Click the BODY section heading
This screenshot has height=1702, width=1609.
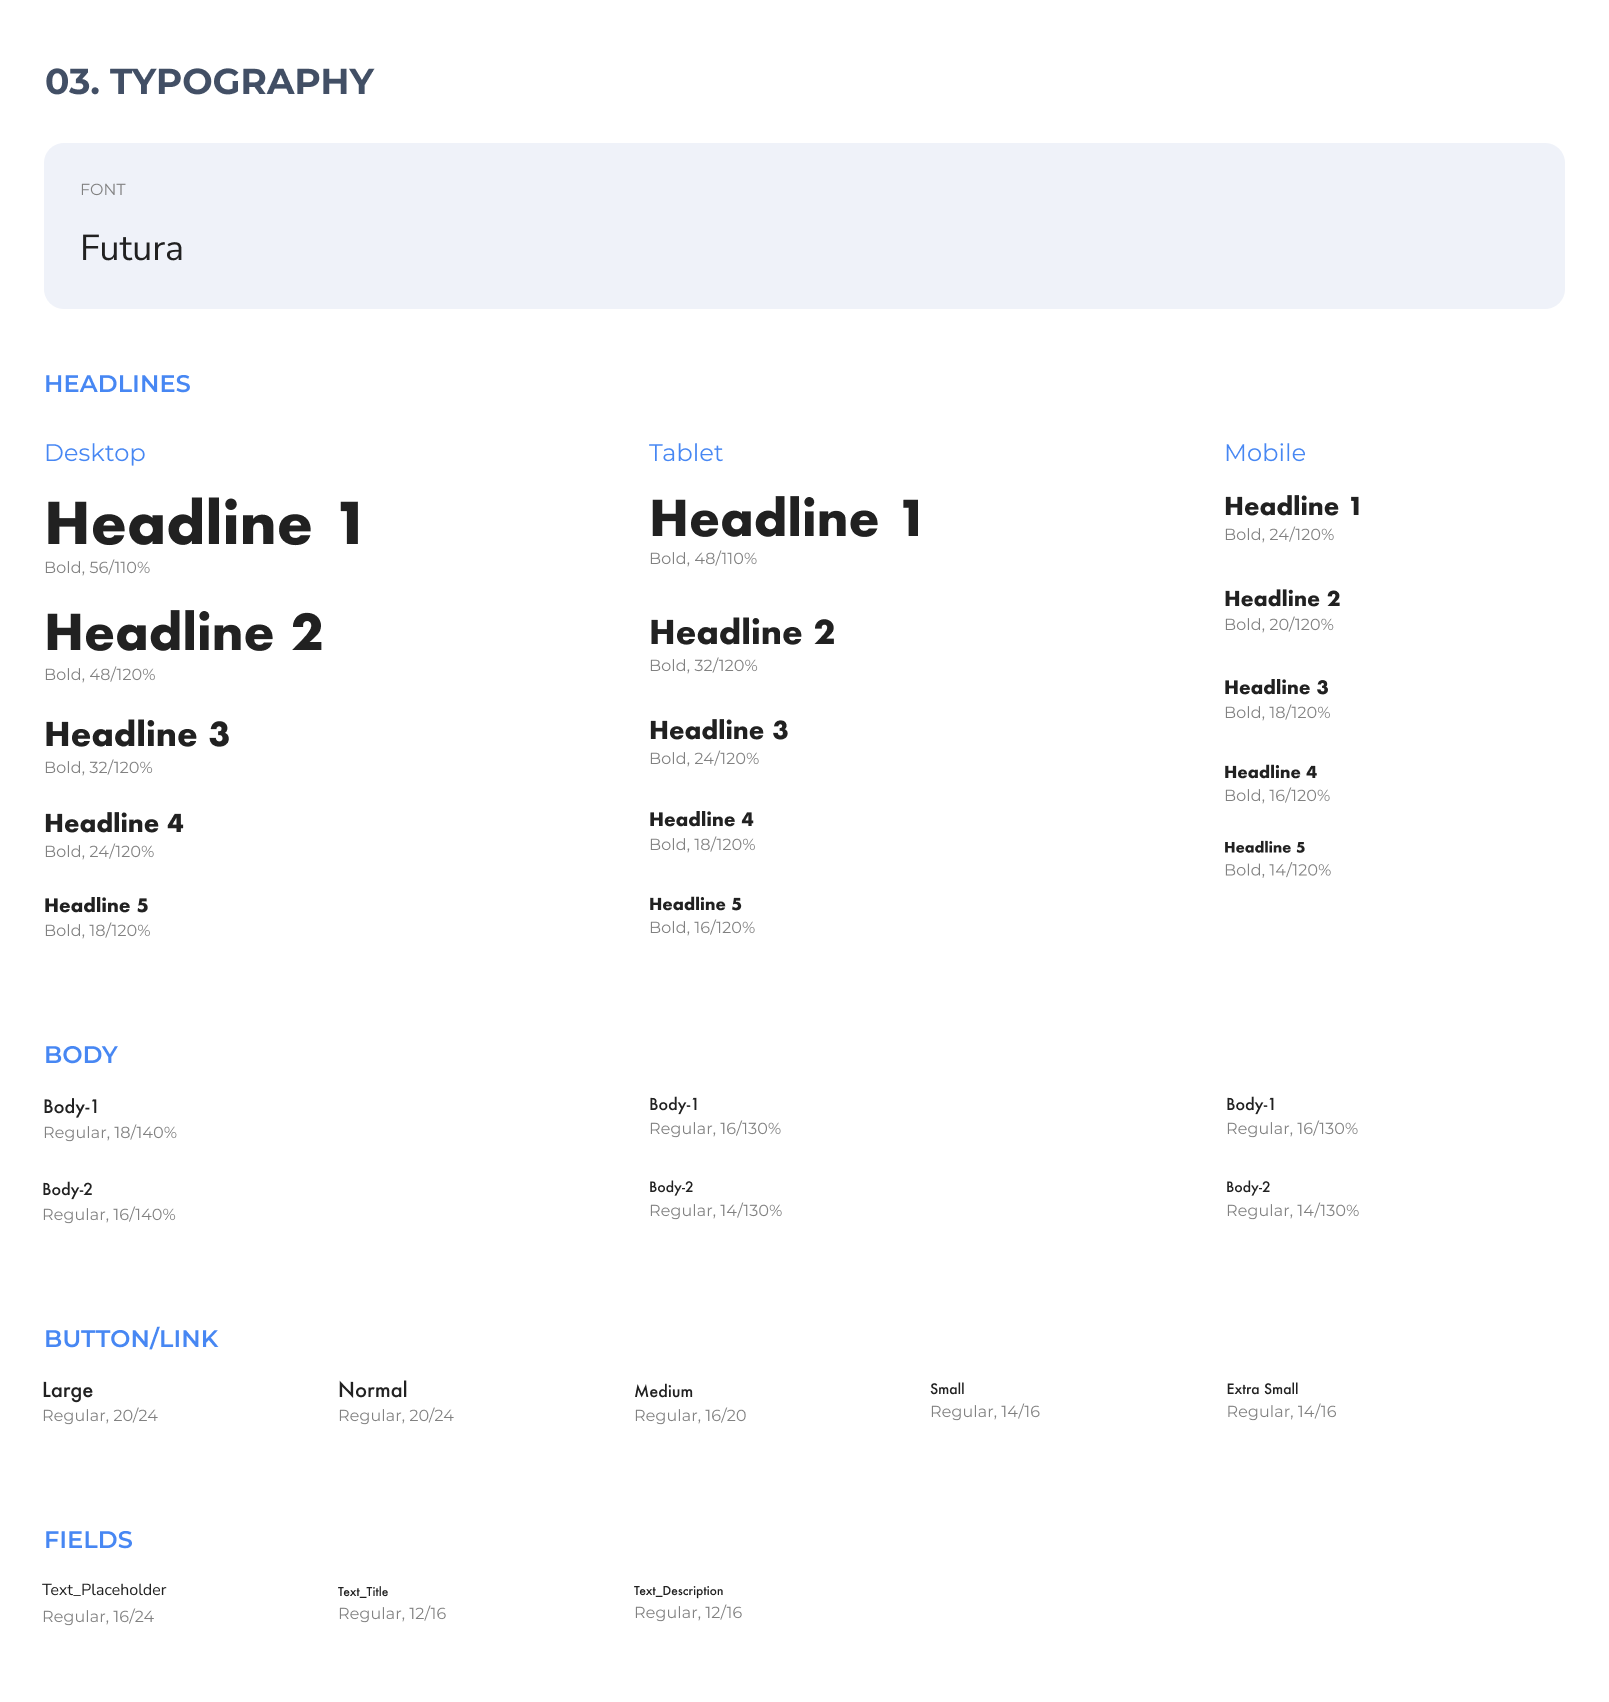81,1055
